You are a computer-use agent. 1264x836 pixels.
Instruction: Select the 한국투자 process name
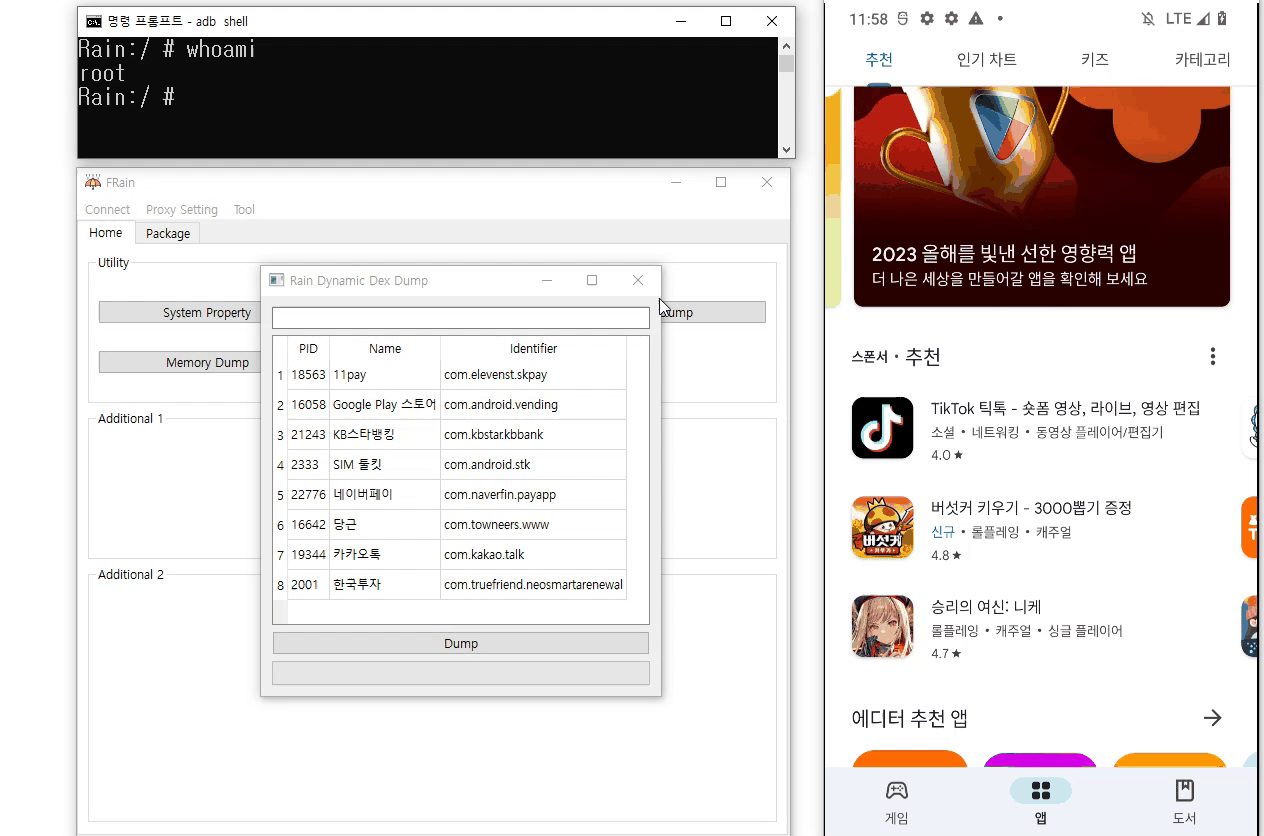385,585
